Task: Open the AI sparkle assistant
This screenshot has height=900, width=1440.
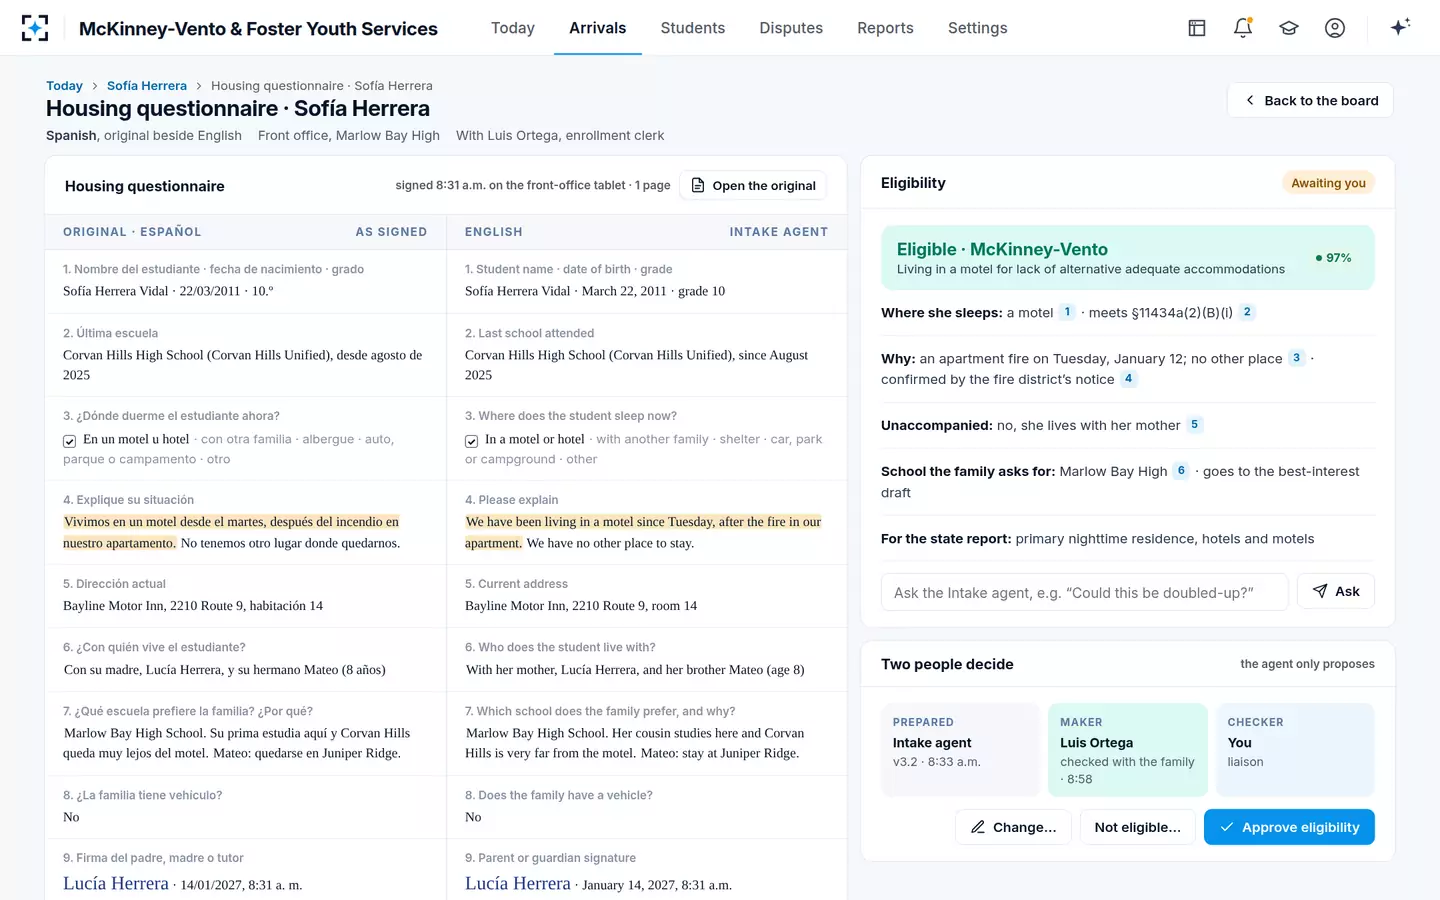Action: tap(1400, 27)
